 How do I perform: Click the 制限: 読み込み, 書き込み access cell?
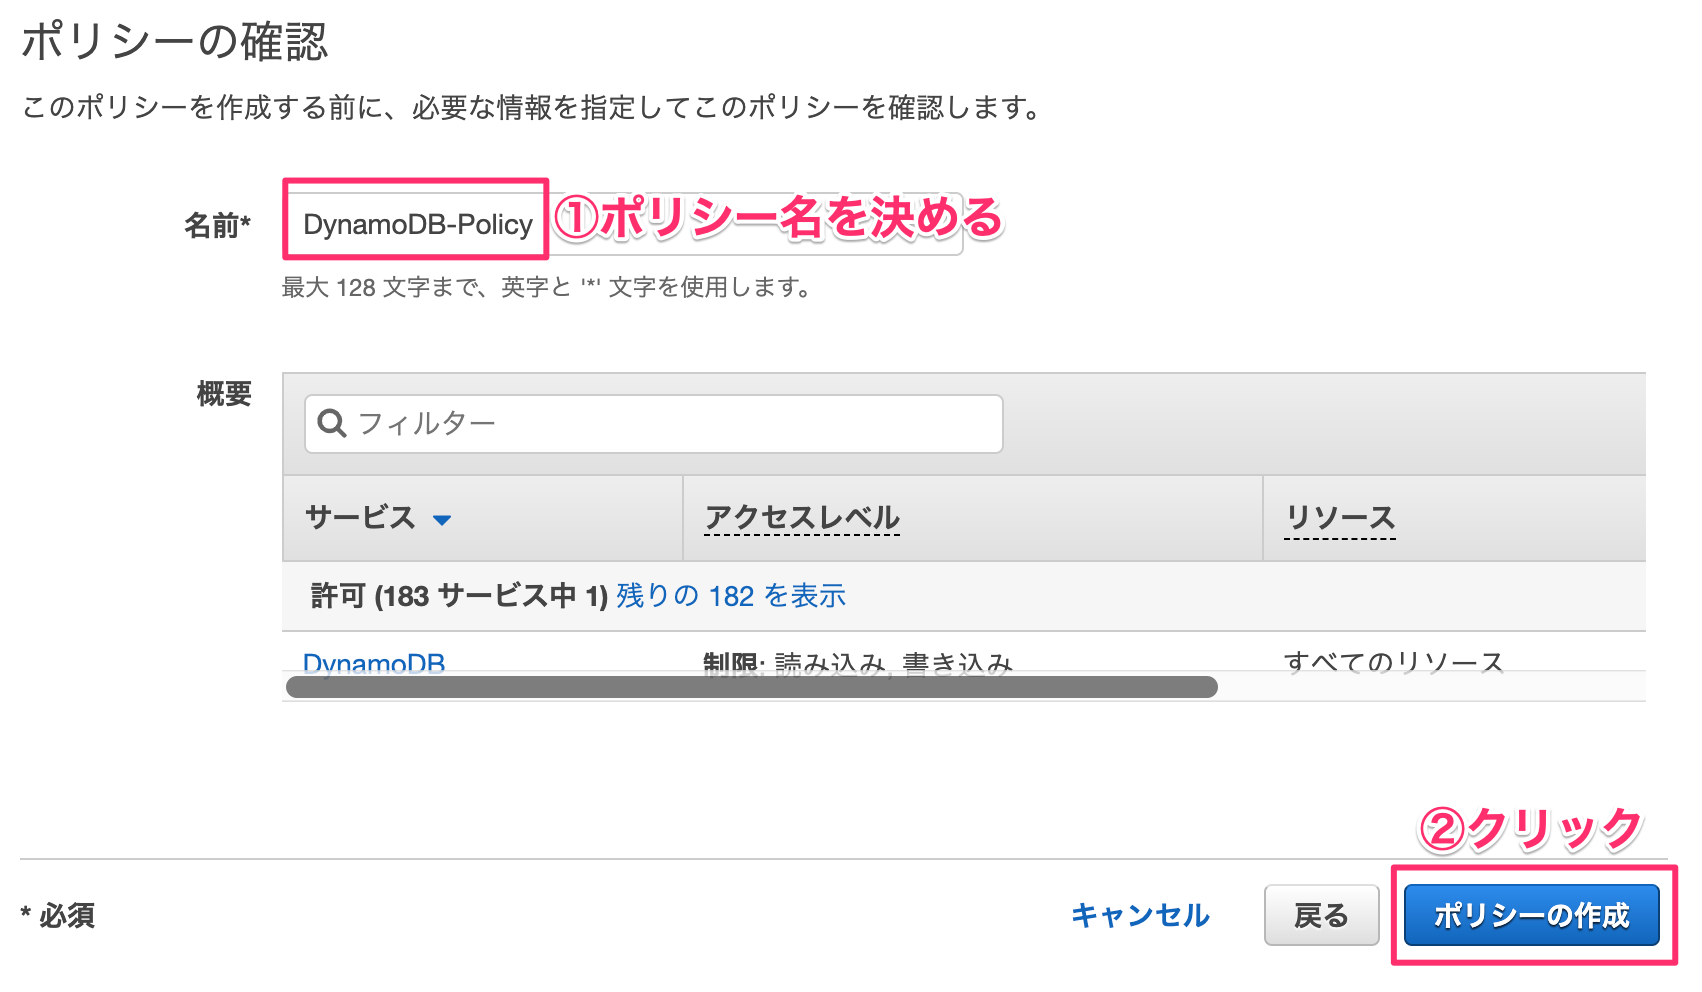[x=858, y=663]
